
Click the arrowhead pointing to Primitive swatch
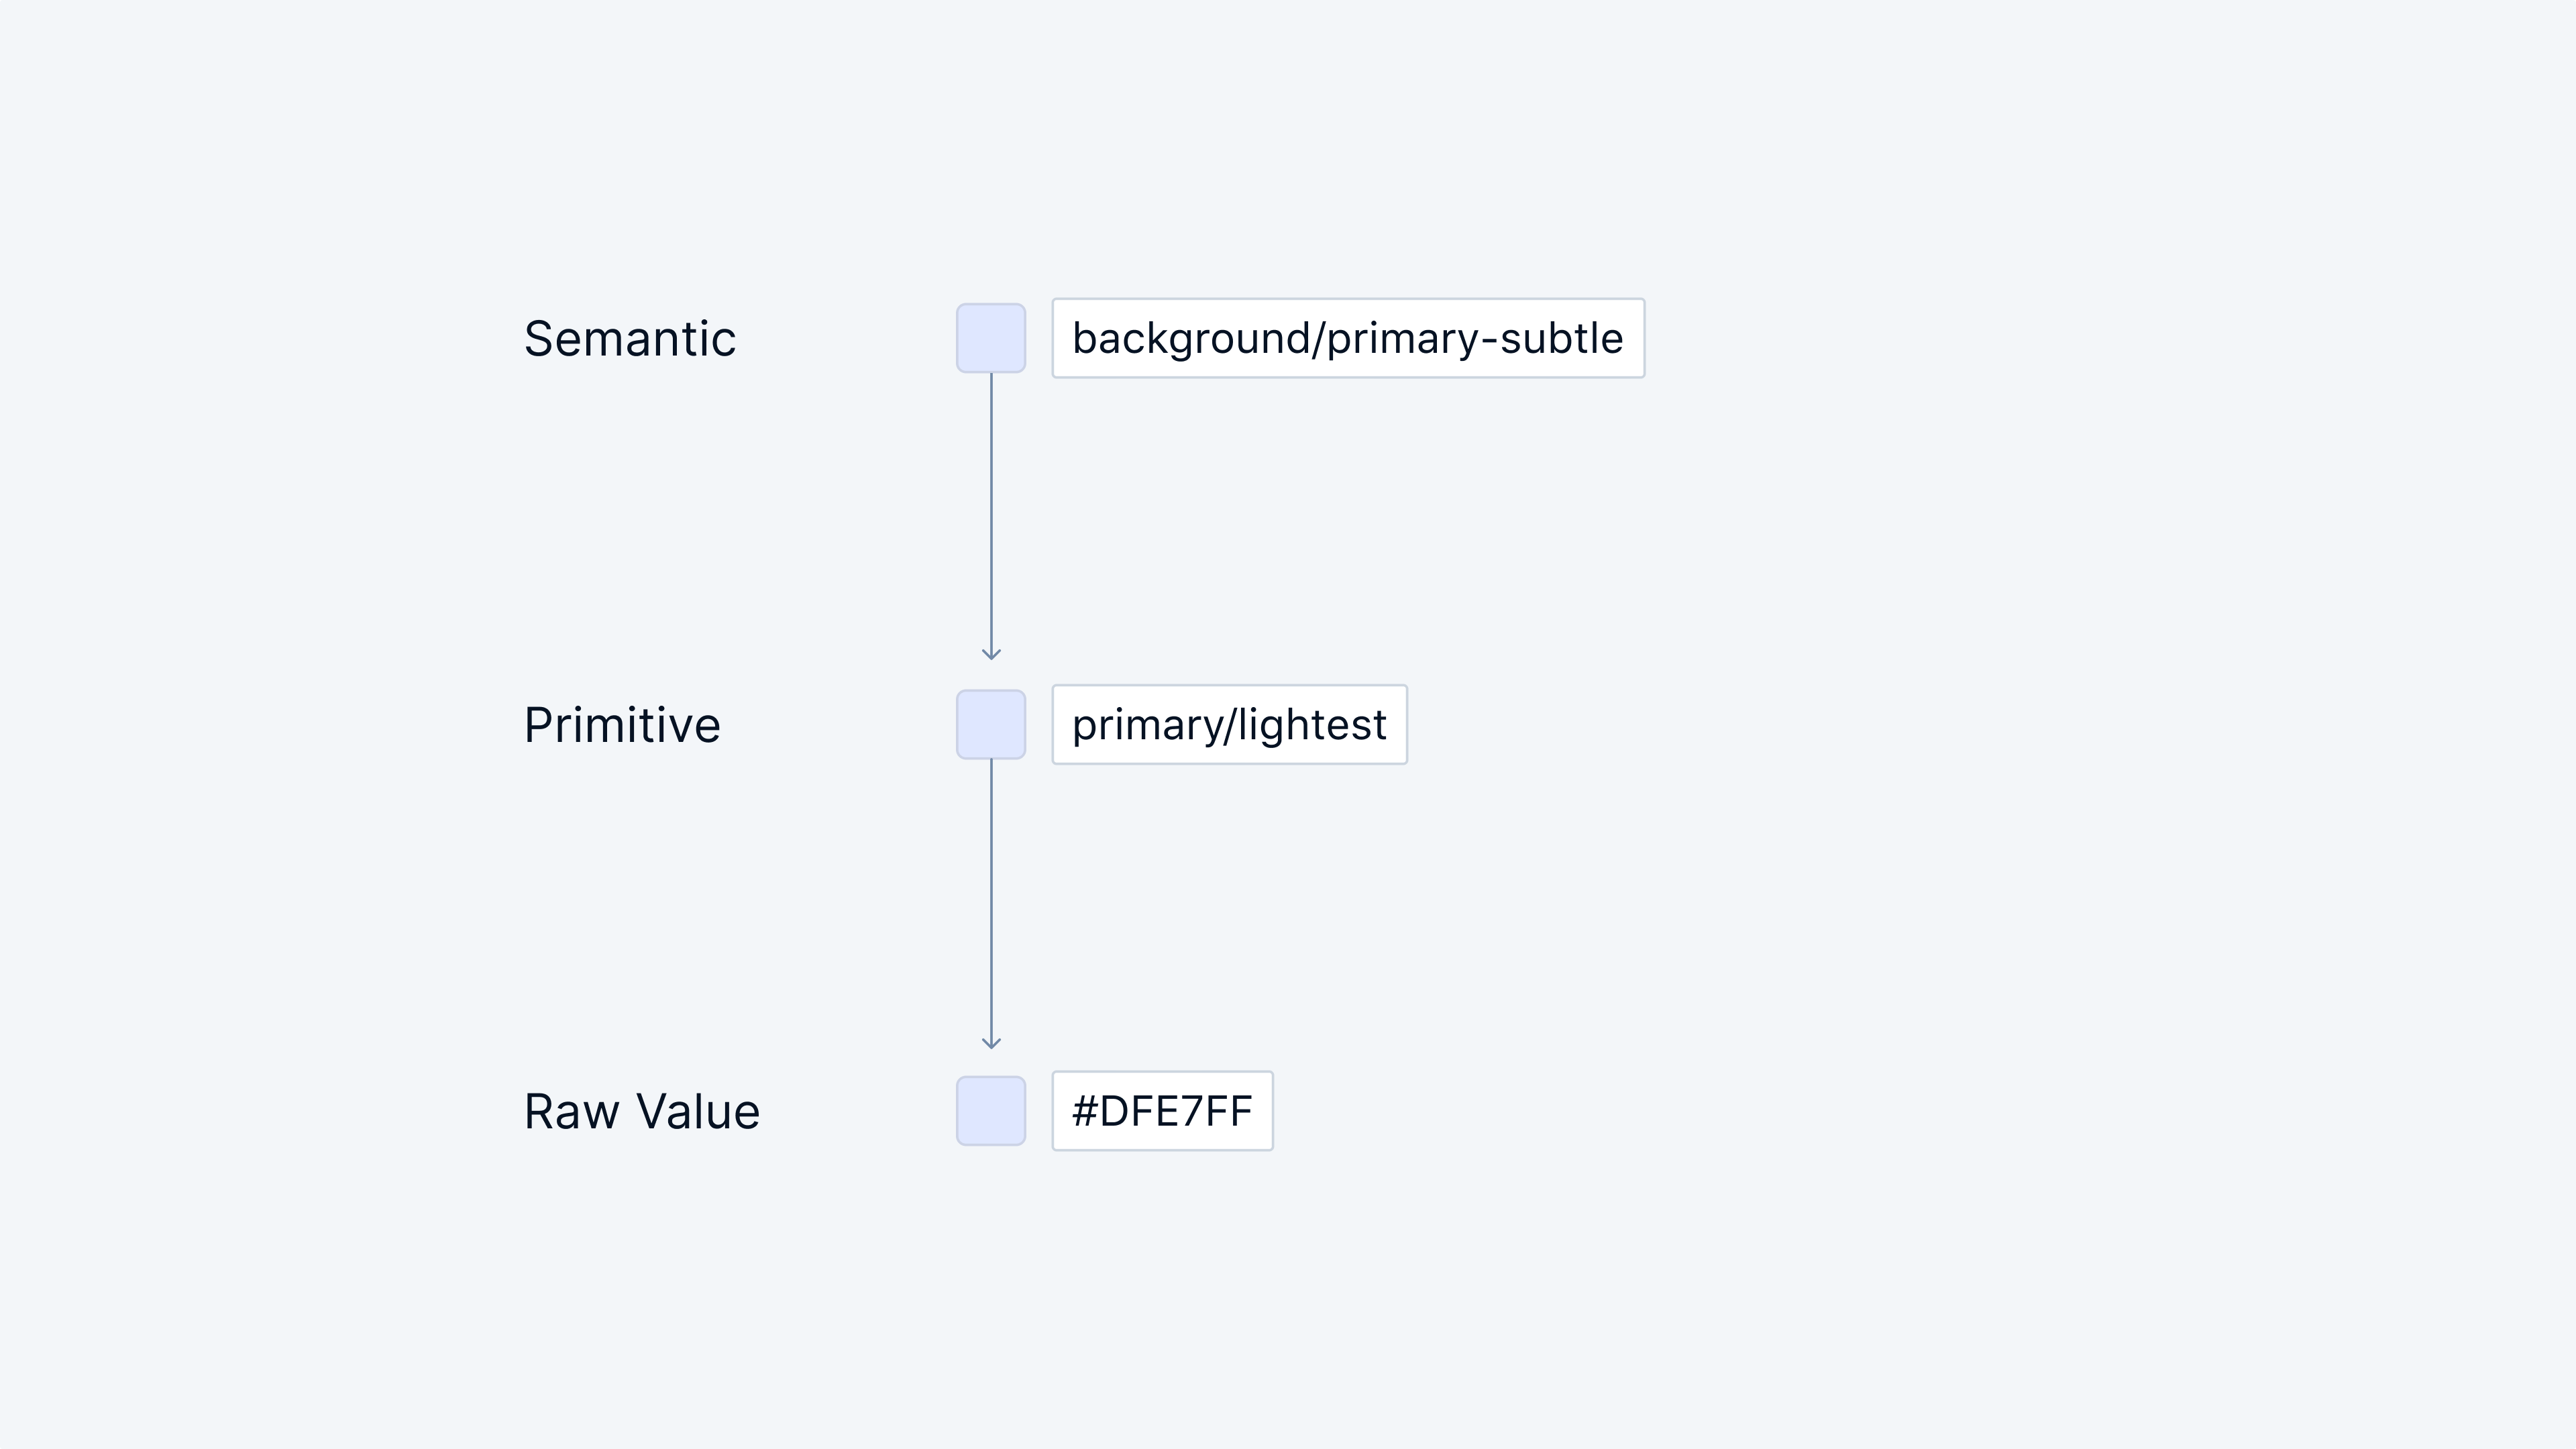click(991, 654)
